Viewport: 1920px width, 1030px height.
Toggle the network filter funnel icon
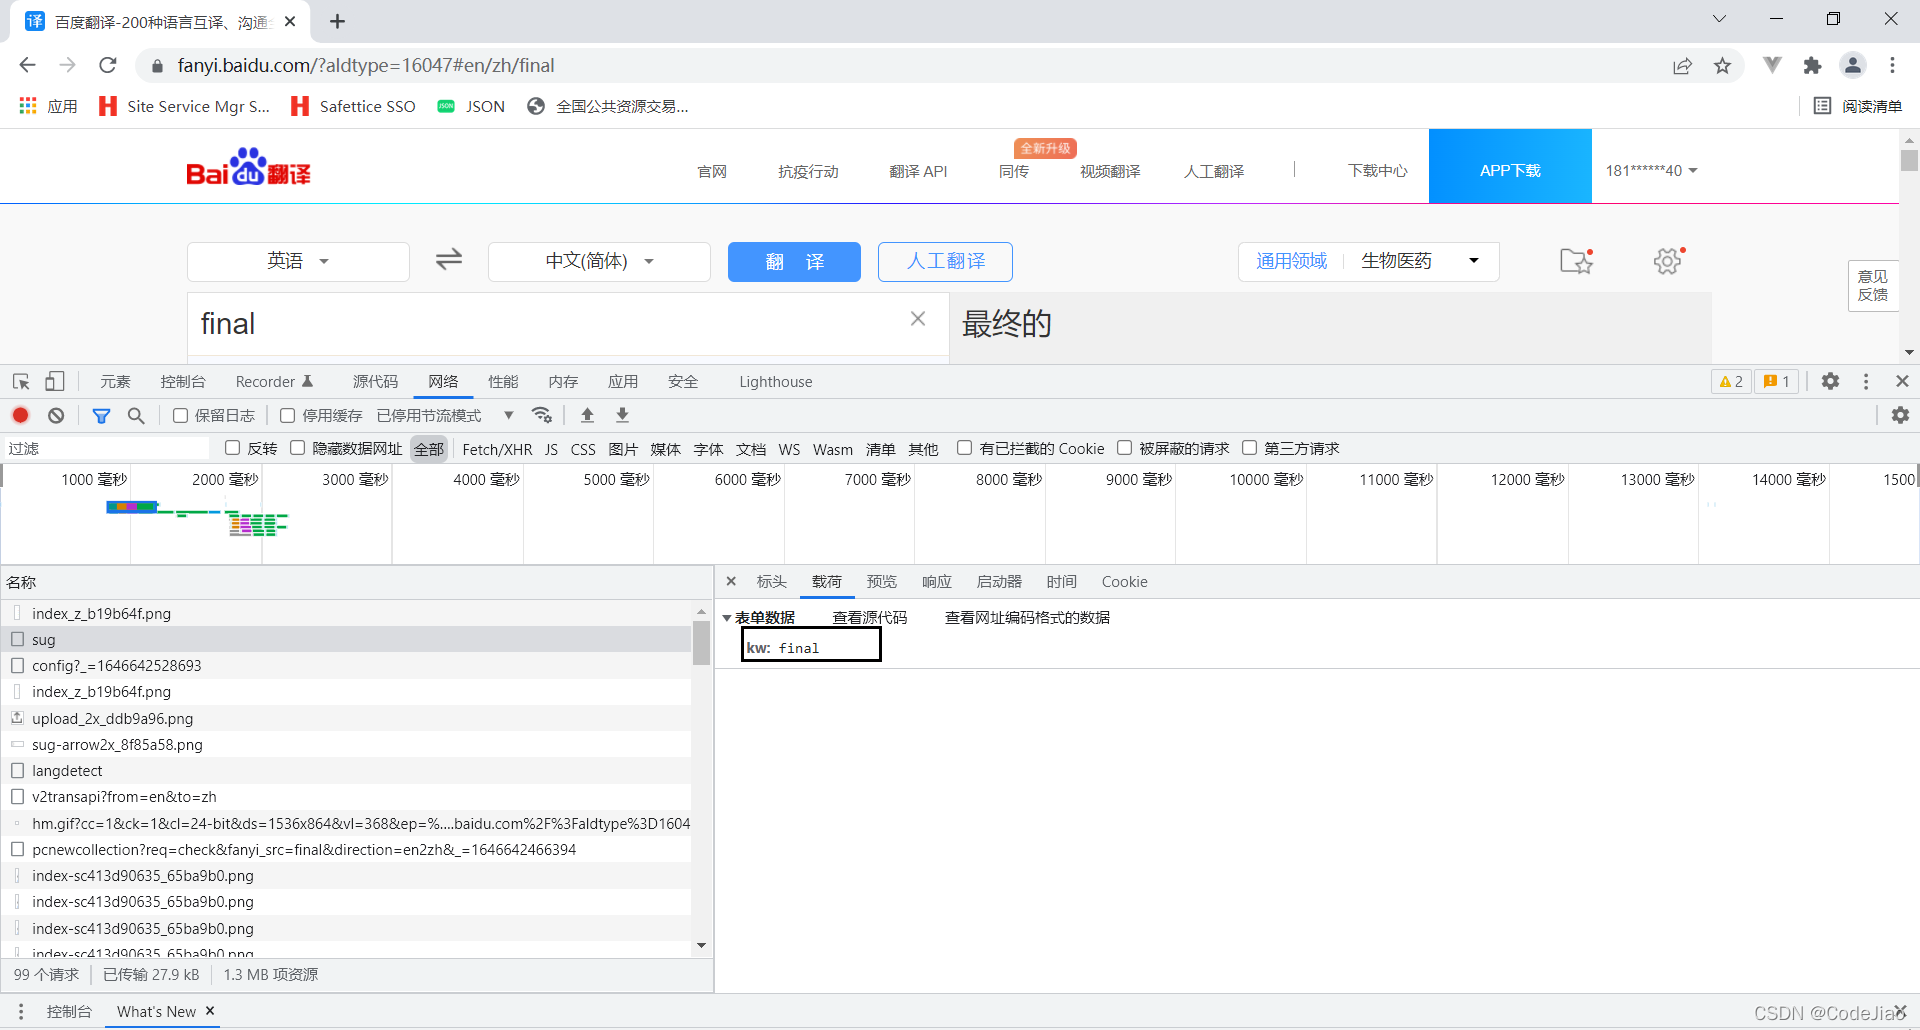[x=101, y=415]
